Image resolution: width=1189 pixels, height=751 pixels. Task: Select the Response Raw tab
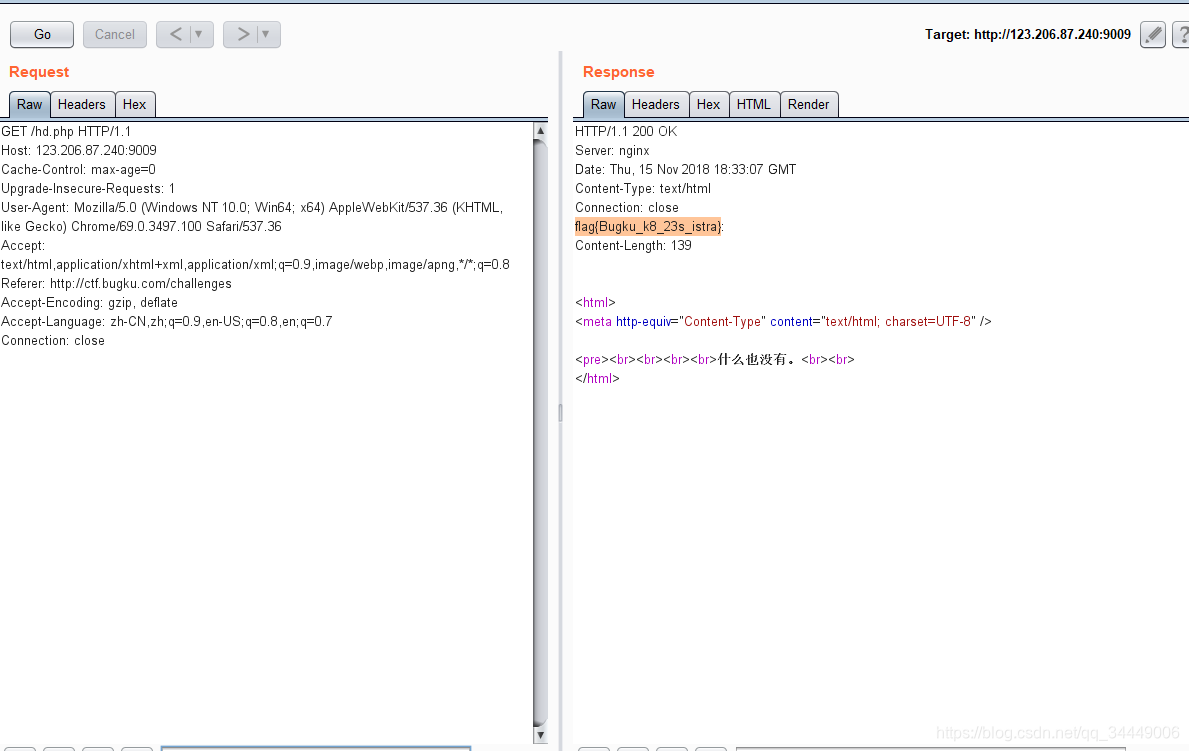click(x=604, y=105)
